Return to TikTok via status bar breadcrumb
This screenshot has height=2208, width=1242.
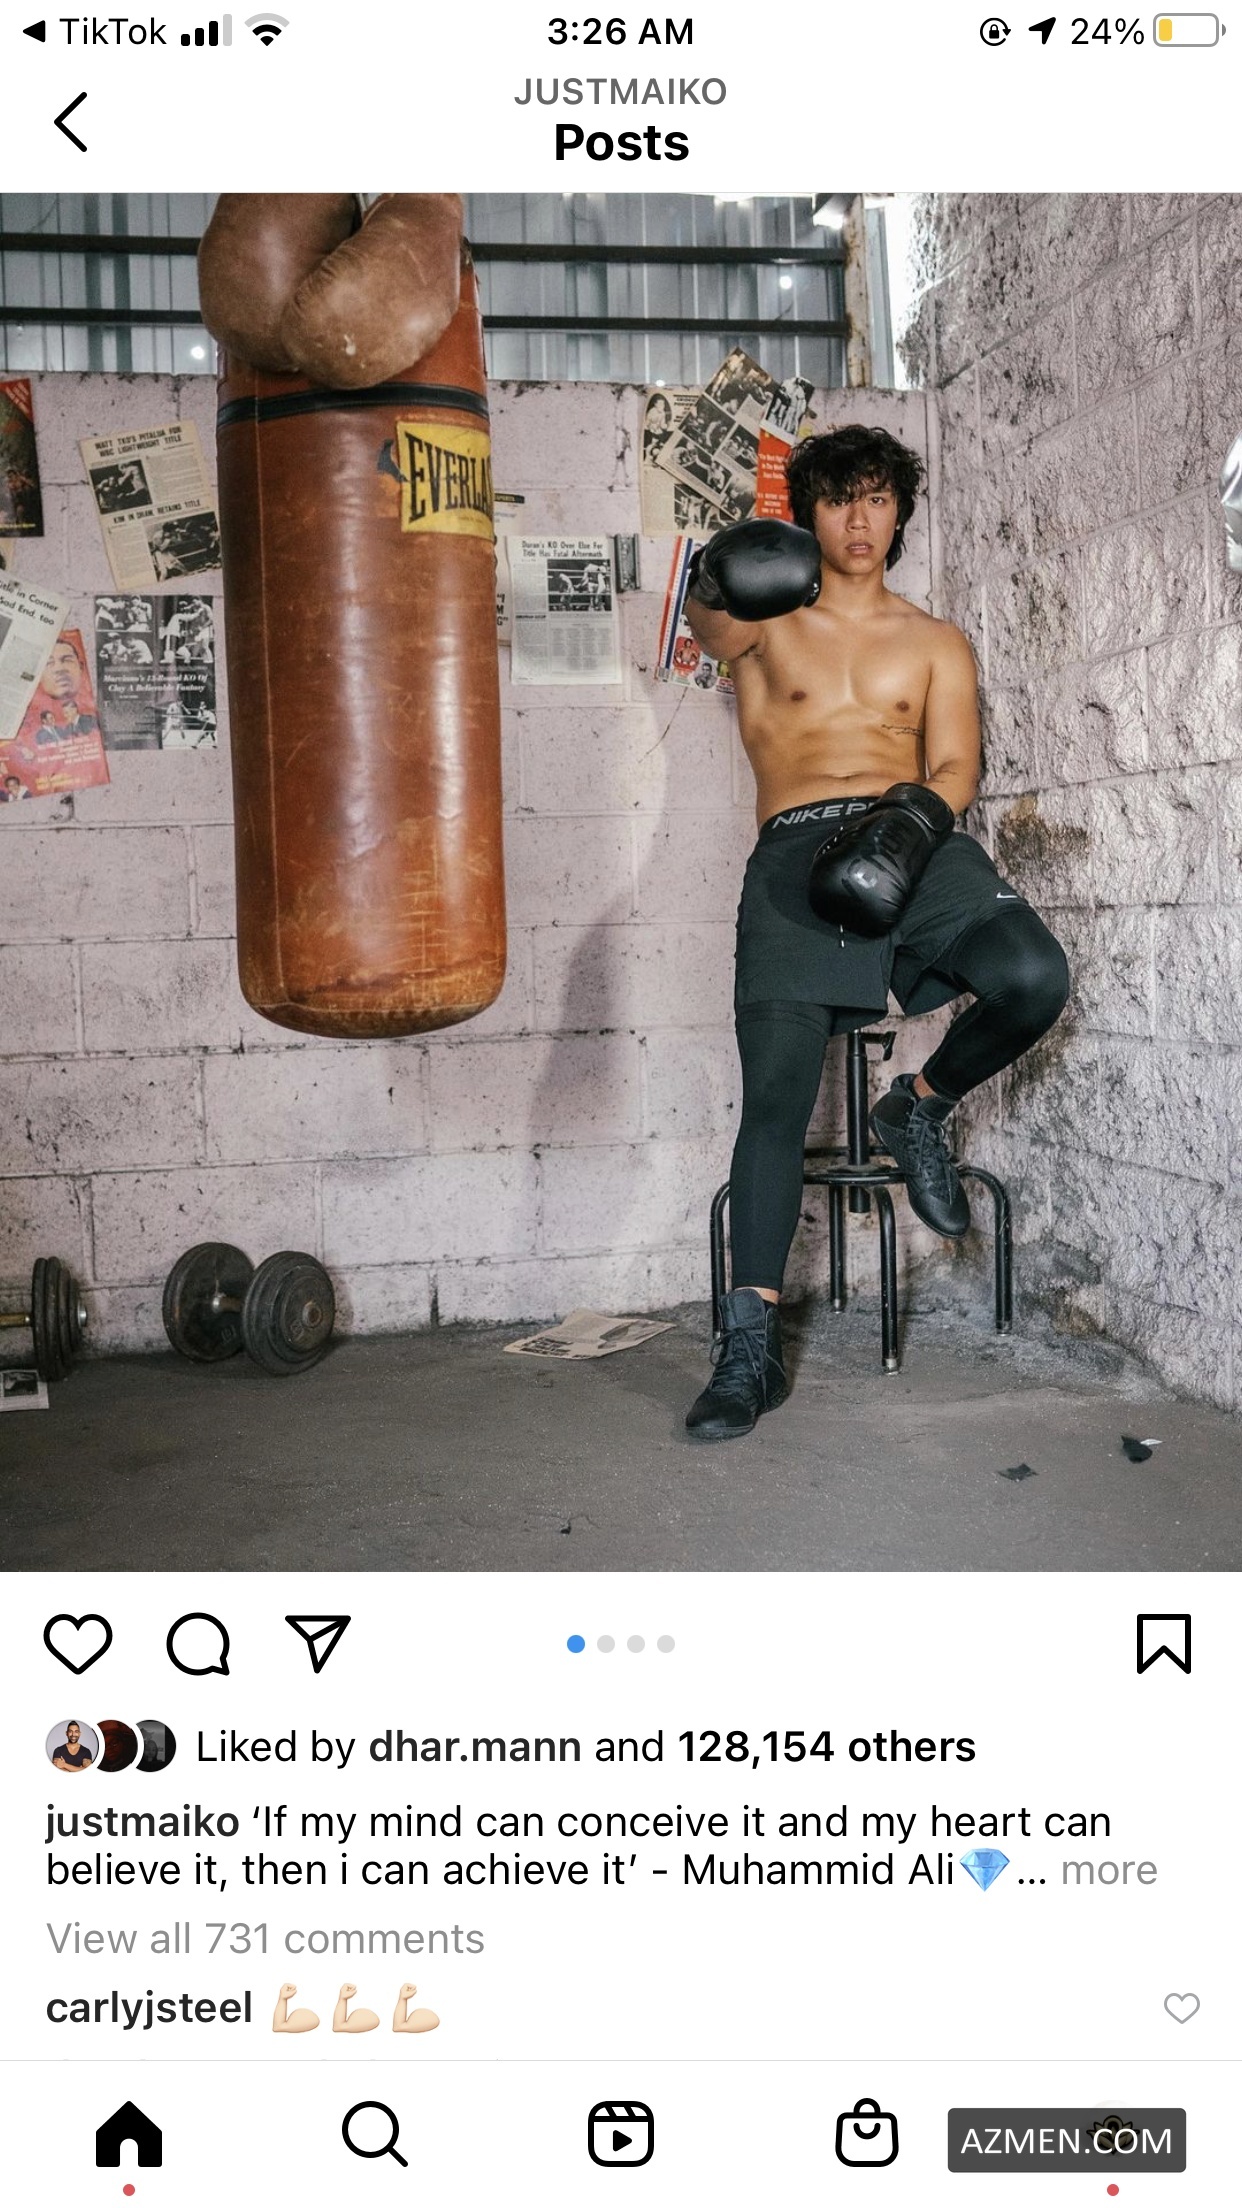[95, 32]
